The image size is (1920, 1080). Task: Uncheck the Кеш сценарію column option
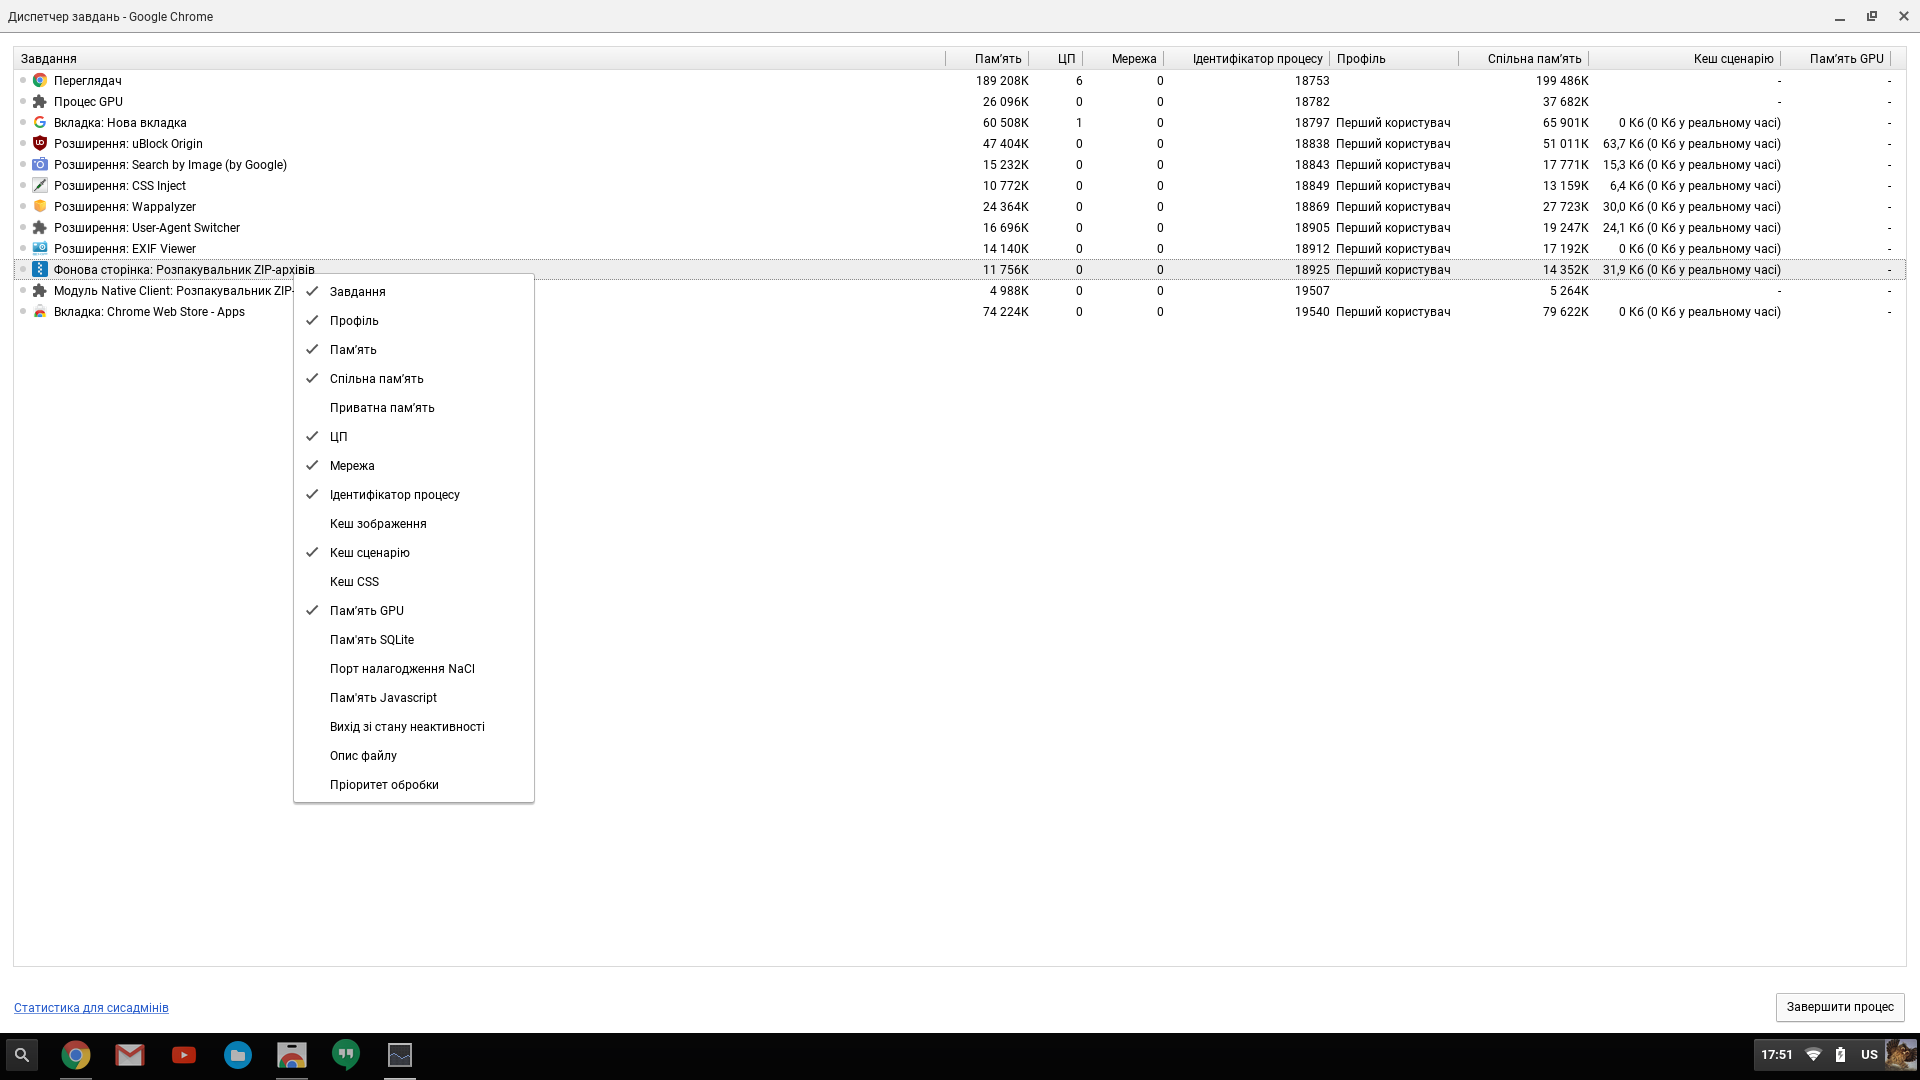tap(369, 553)
